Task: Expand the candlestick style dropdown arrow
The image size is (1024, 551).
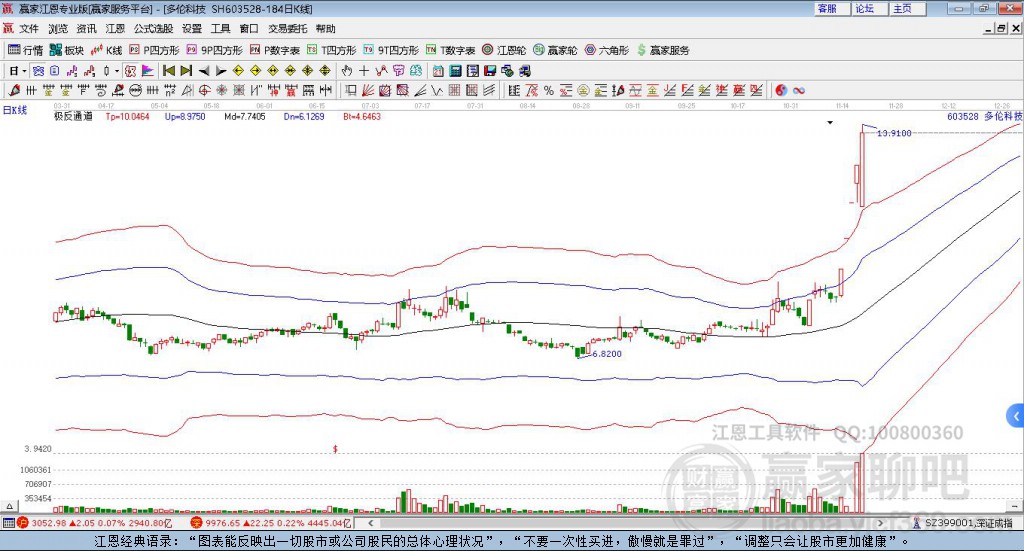Action: point(117,71)
